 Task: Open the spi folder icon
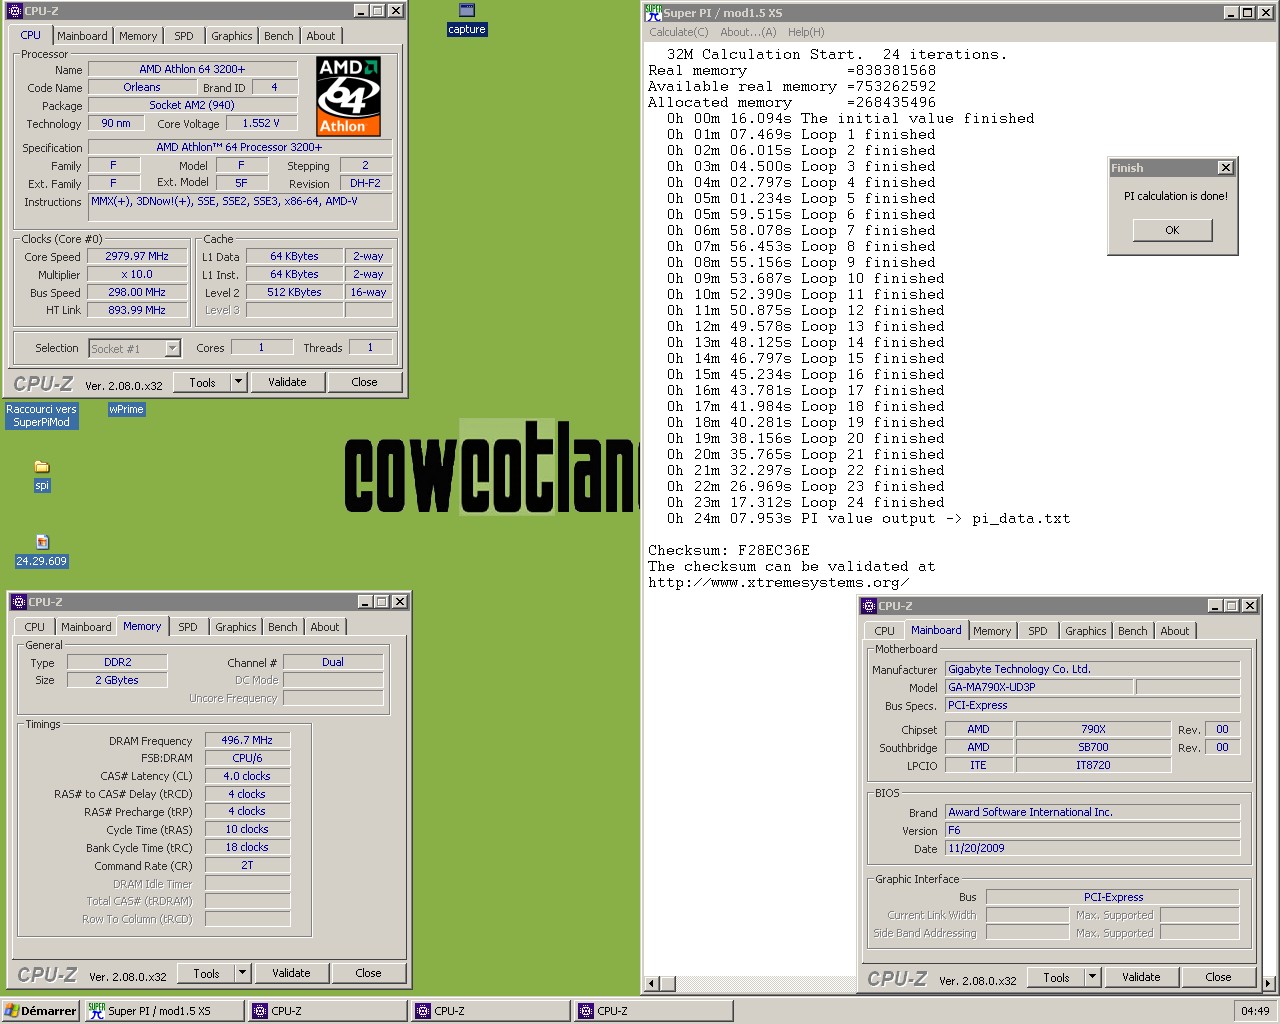pyautogui.click(x=42, y=476)
